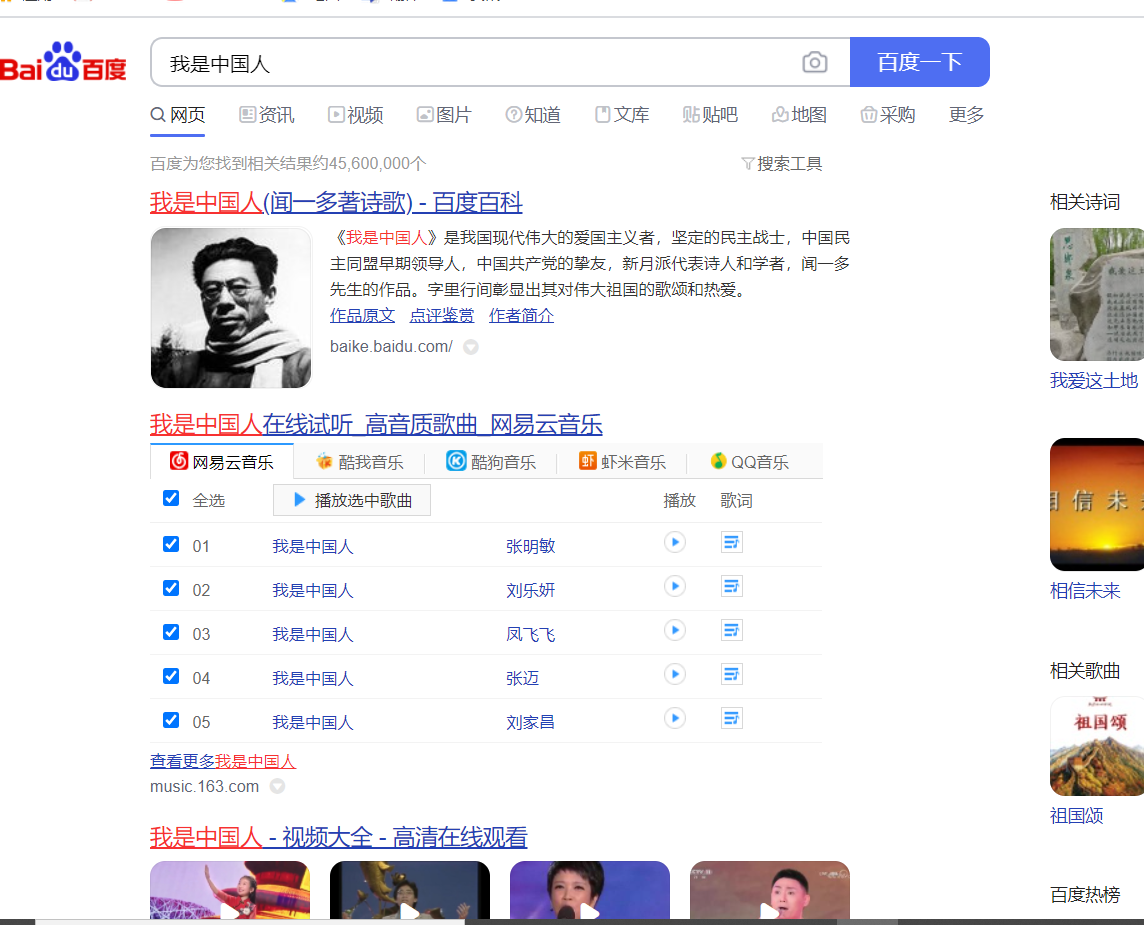Uncheck song 03 checkbox
1144x925 pixels.
tap(171, 632)
